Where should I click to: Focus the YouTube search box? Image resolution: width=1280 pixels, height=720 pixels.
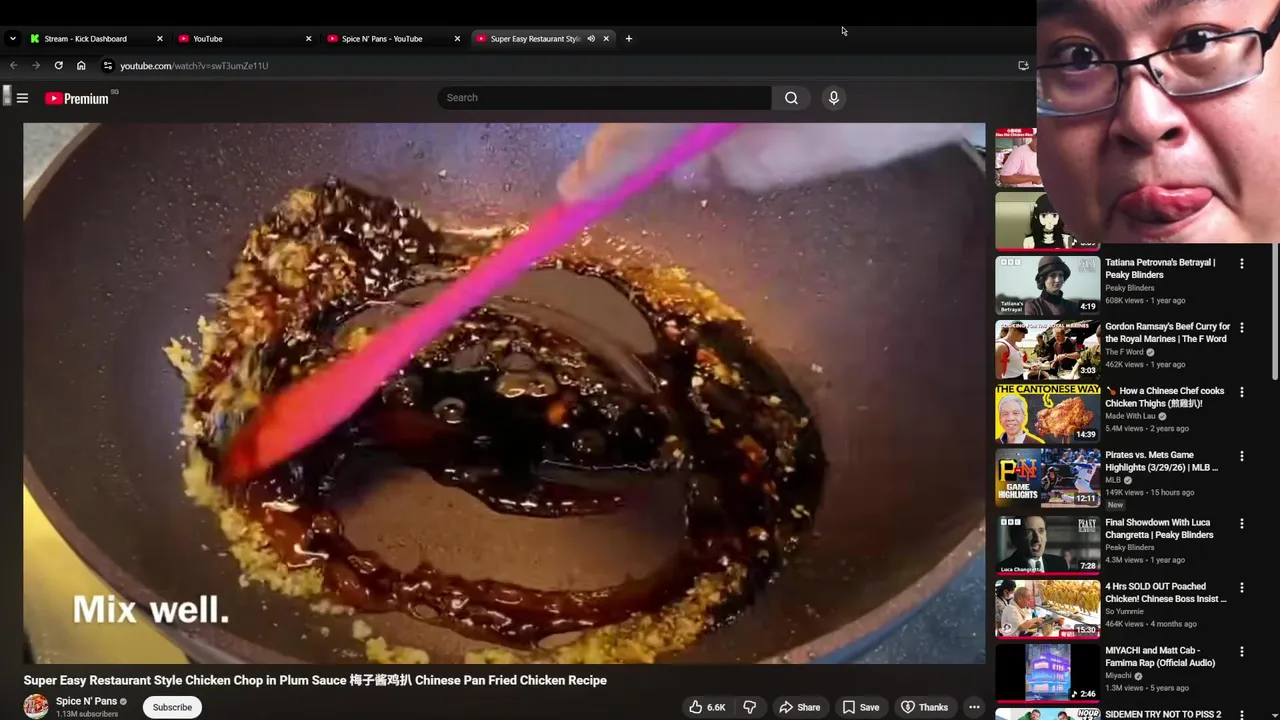604,98
